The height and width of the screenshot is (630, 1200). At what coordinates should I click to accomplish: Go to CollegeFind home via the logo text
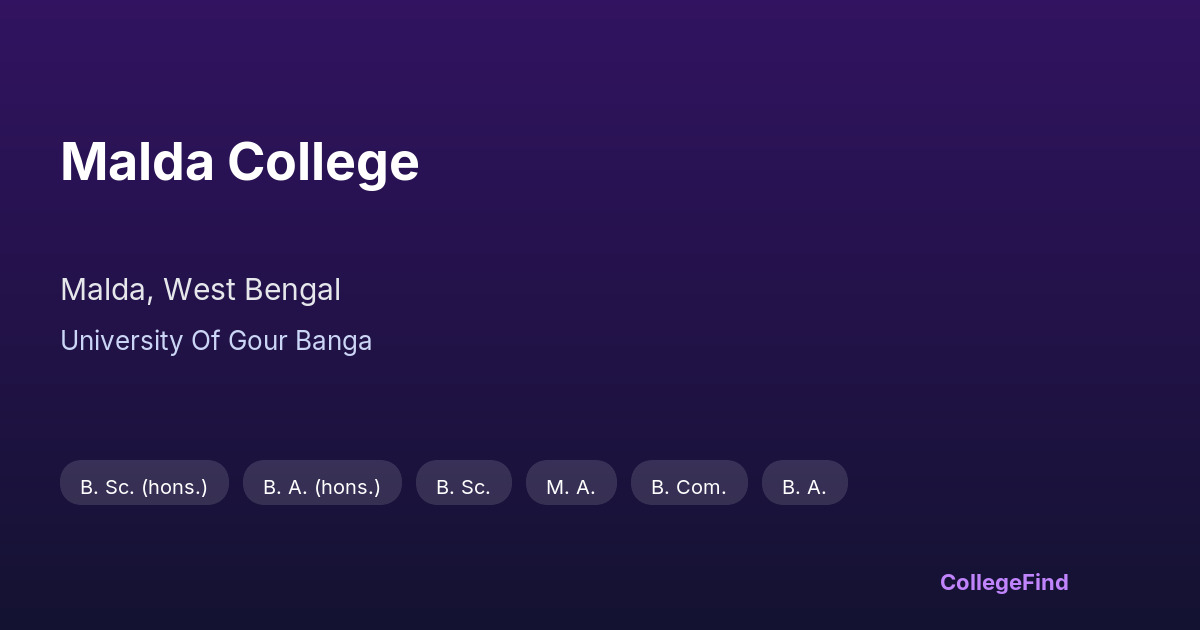1004,582
